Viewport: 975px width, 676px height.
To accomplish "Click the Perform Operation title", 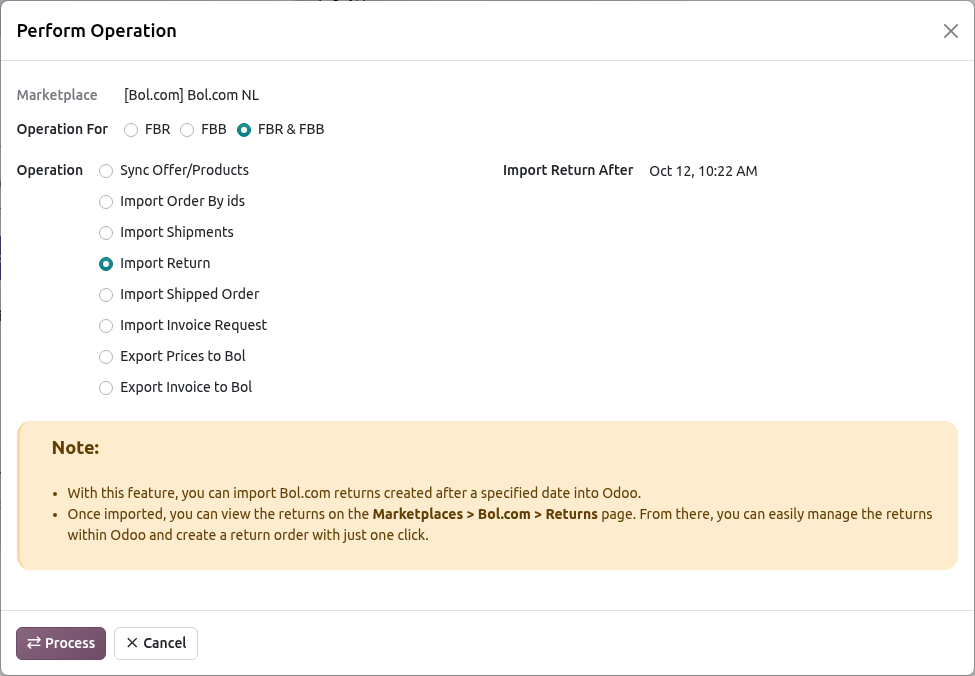I will (x=96, y=30).
